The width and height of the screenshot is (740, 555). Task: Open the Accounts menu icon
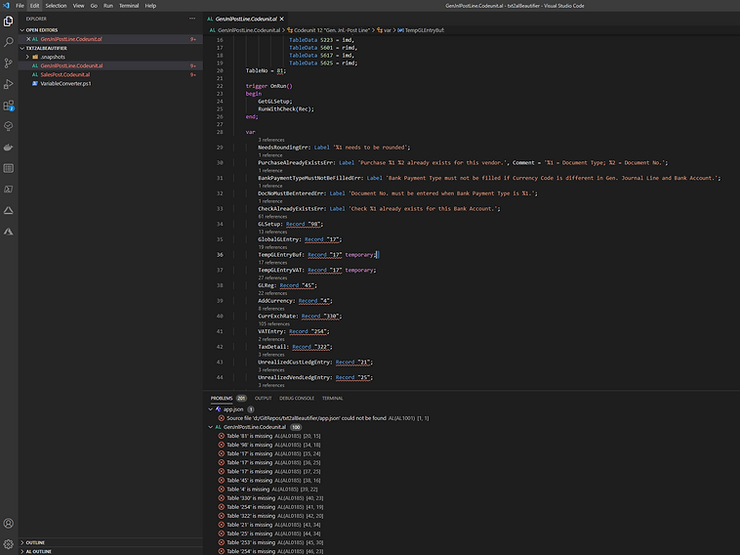tap(9, 523)
